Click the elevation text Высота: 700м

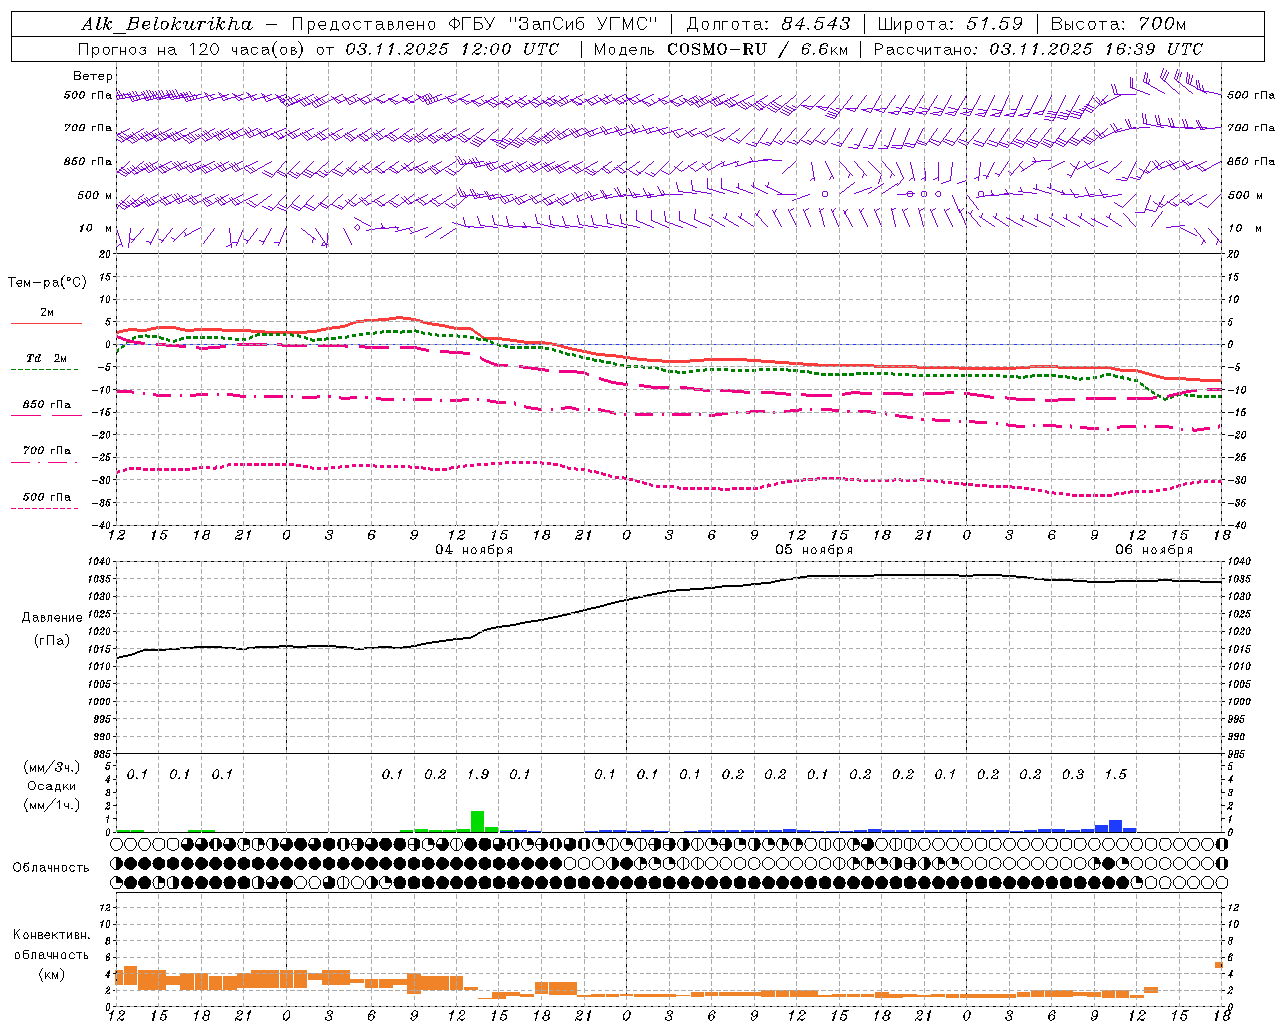[x=1118, y=24]
